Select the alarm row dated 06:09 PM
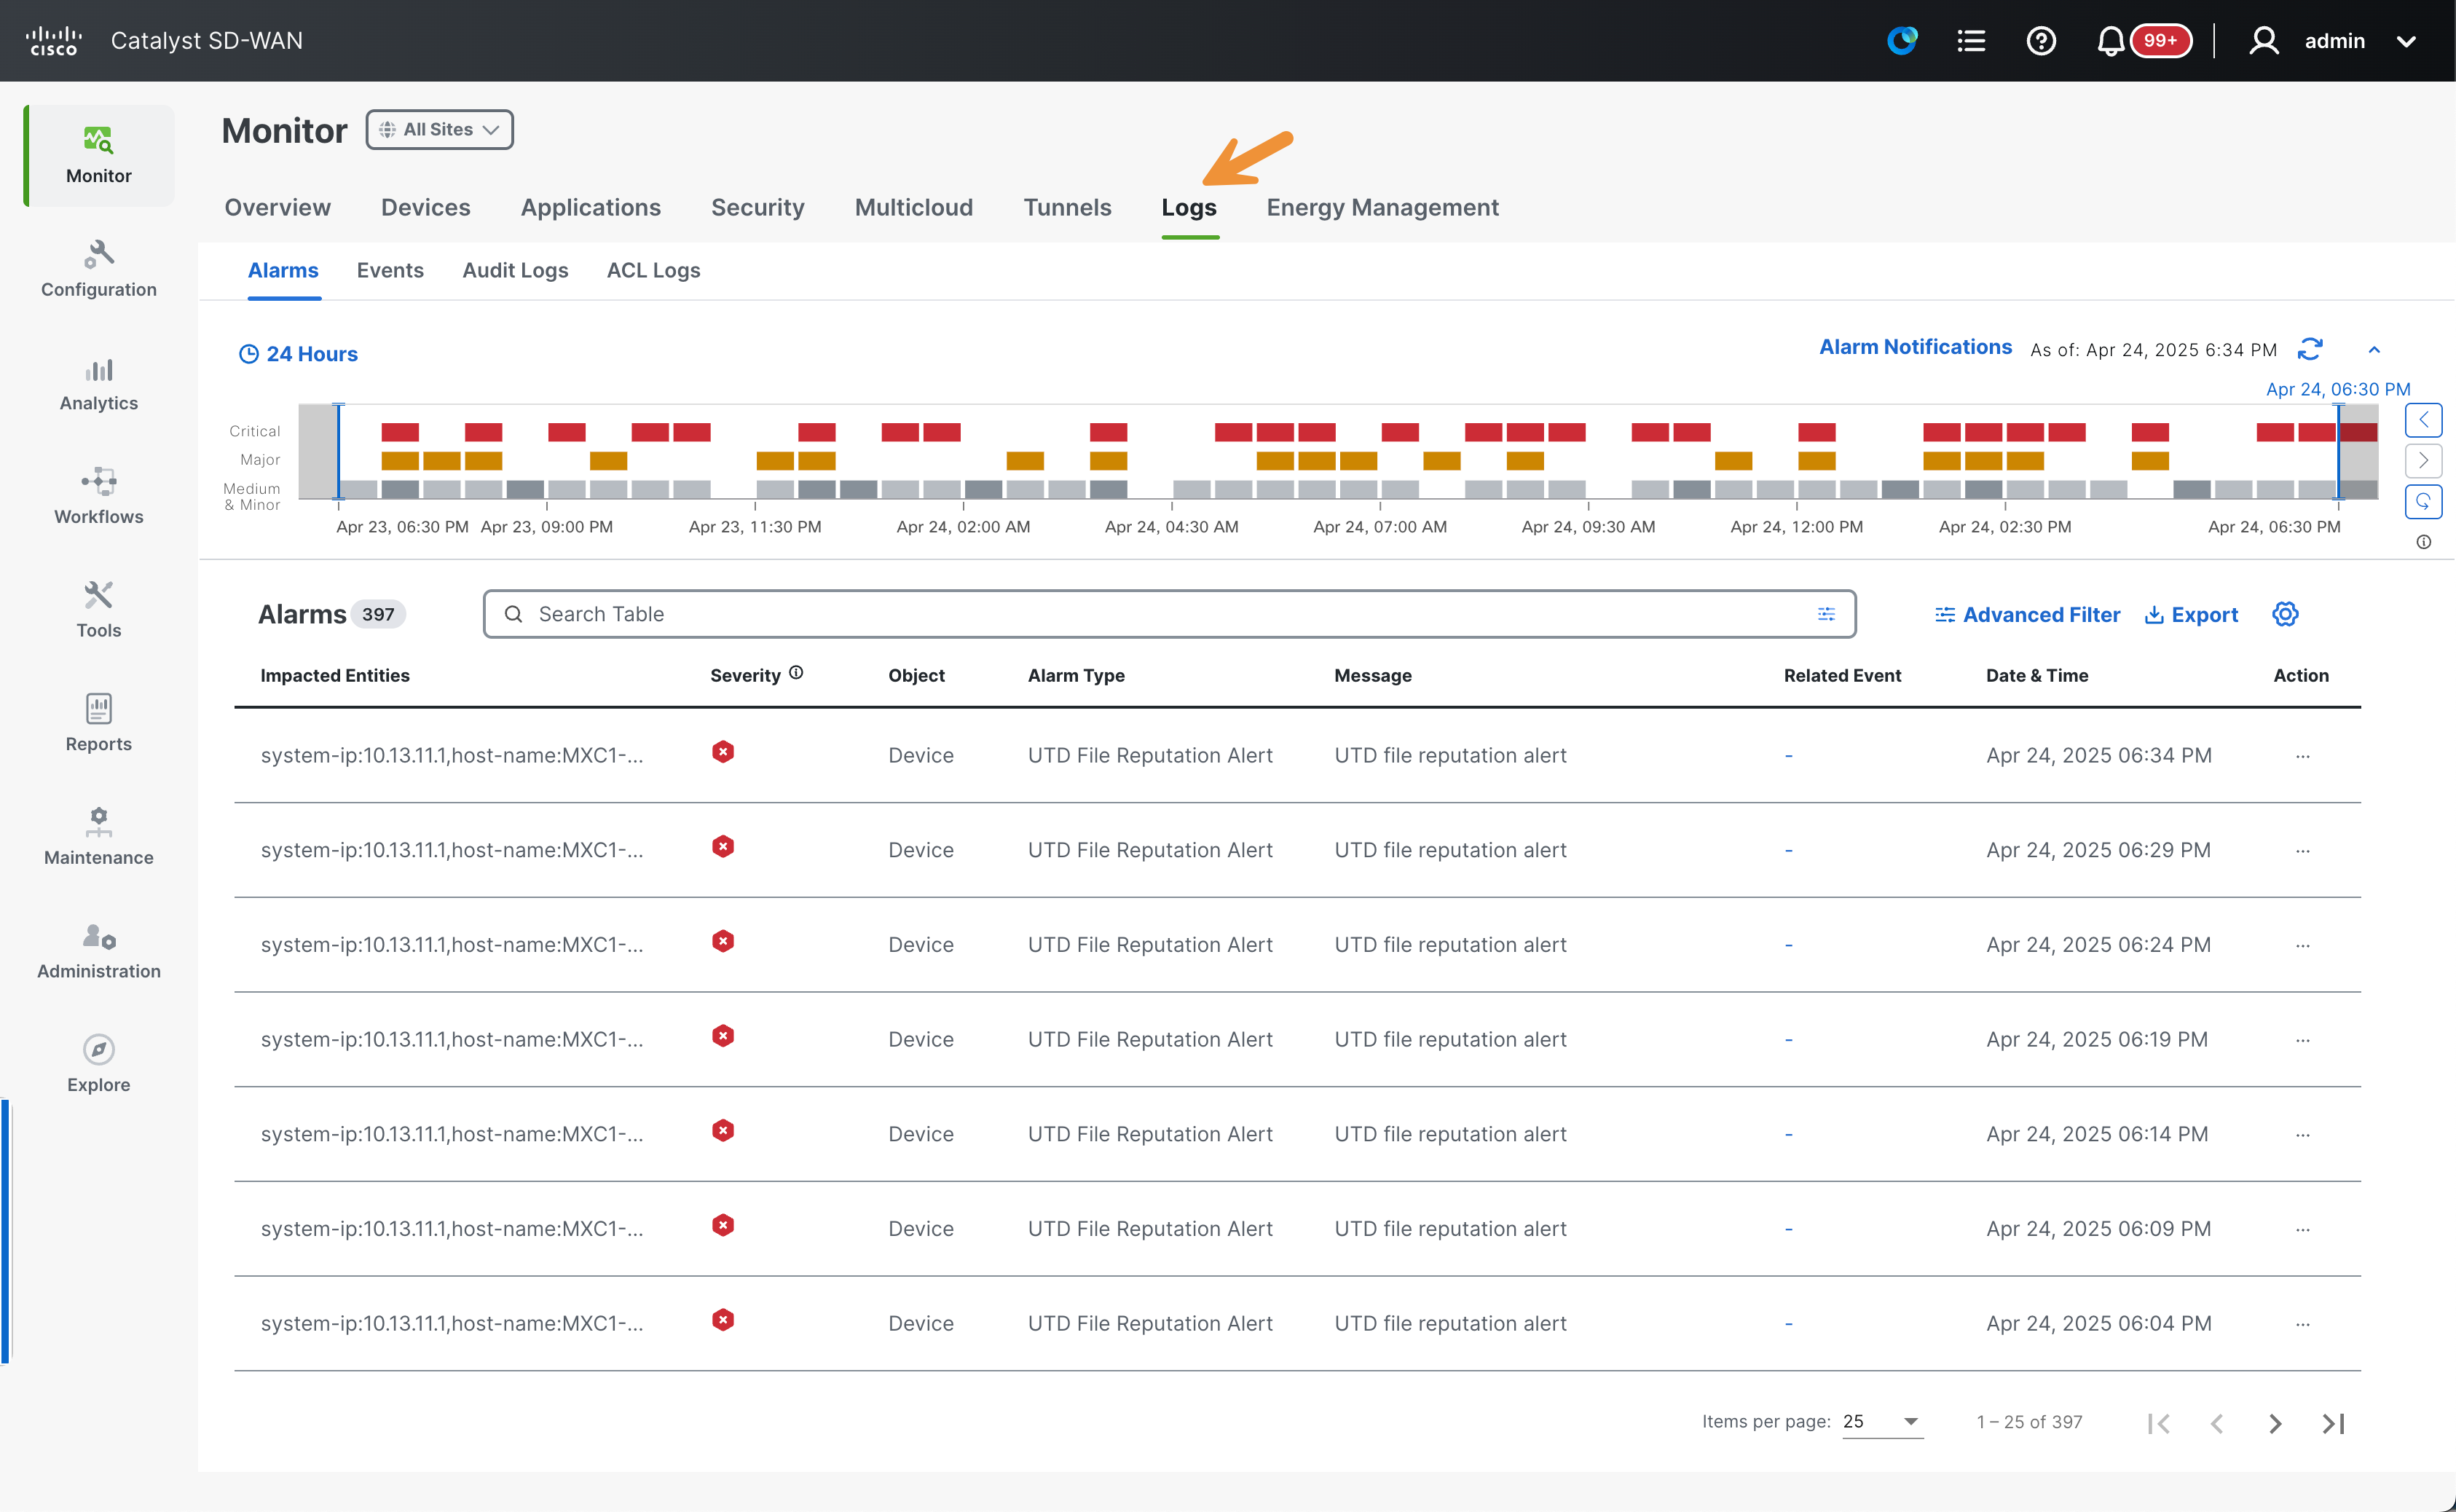The height and width of the screenshot is (1512, 2456). [1297, 1229]
